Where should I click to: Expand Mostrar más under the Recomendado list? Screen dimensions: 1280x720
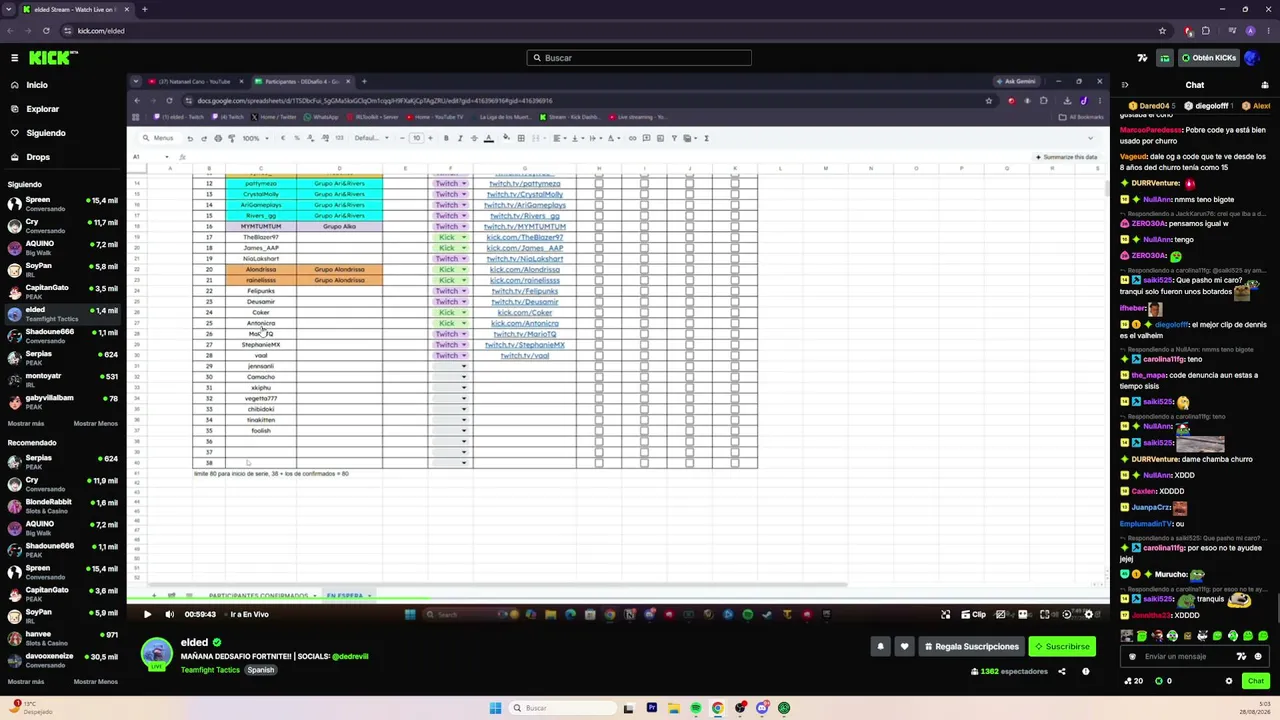[26, 682]
